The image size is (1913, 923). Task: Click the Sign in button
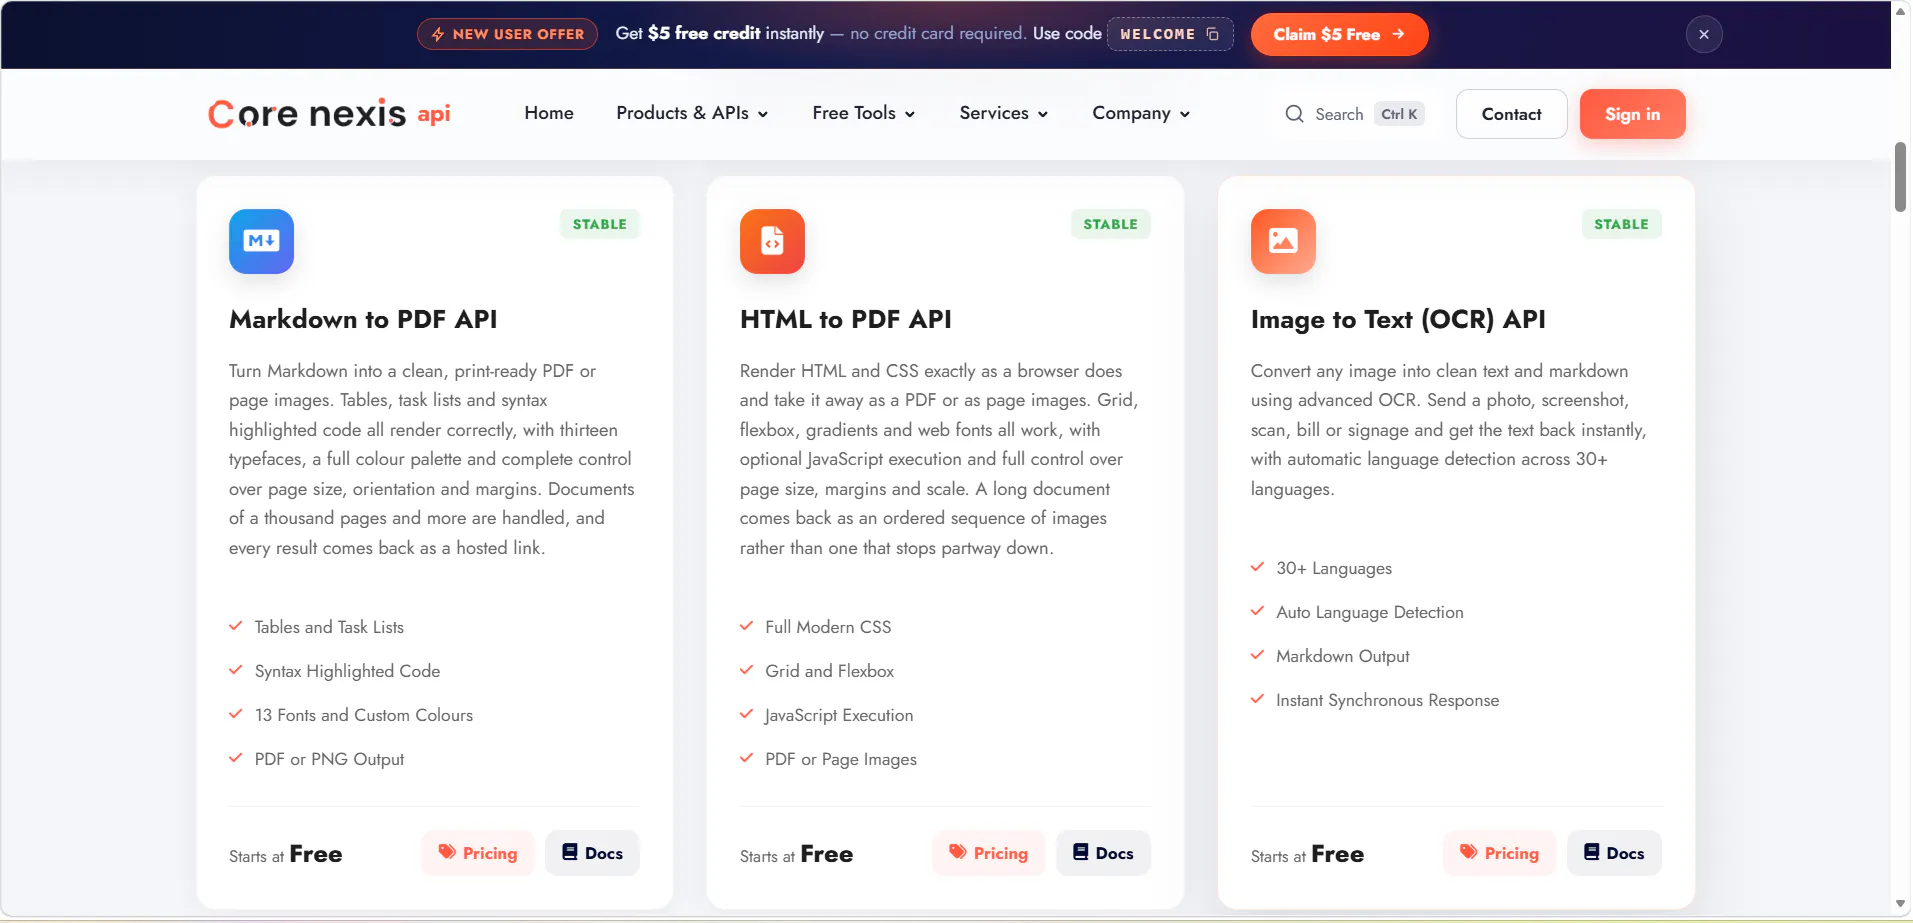coord(1632,114)
